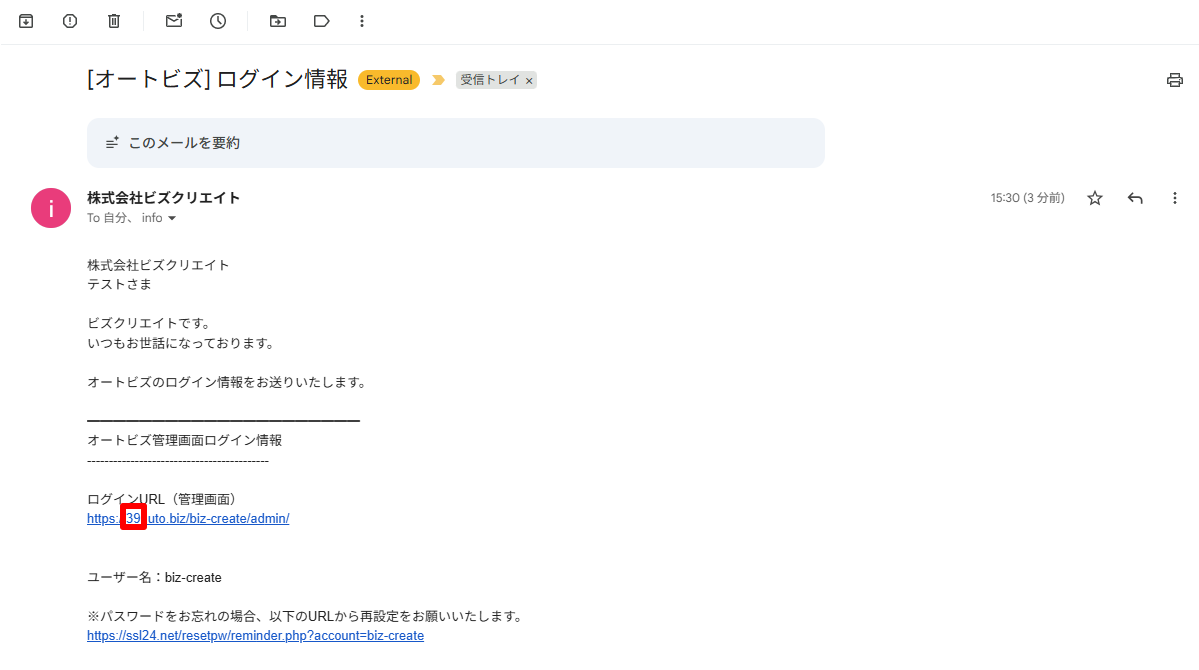1199x670 pixels.
Task: Open the message's three-dot more menu
Action: point(1175,198)
